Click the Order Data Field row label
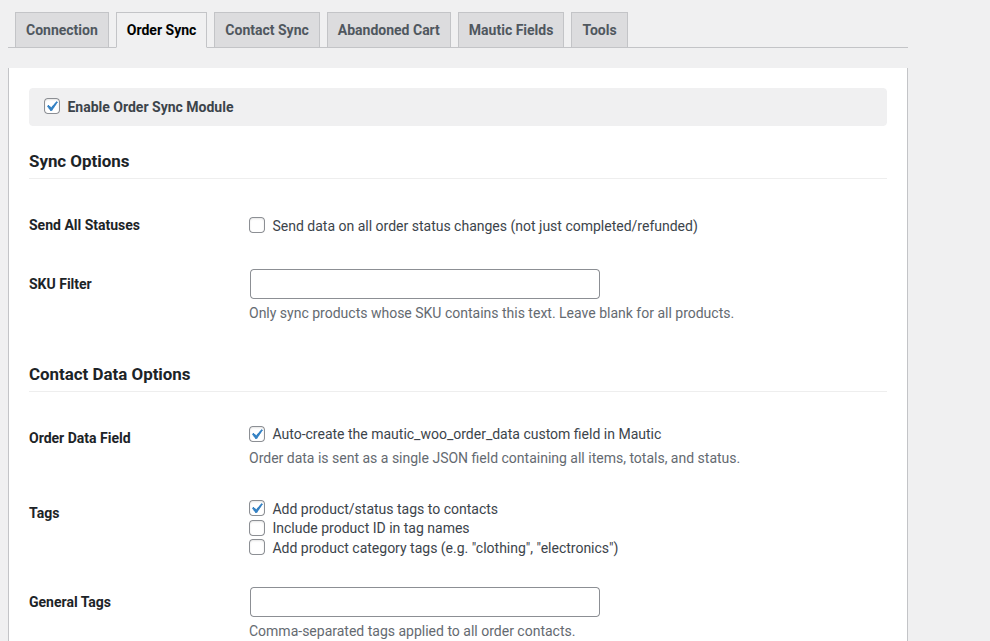990x641 pixels. click(x=80, y=438)
